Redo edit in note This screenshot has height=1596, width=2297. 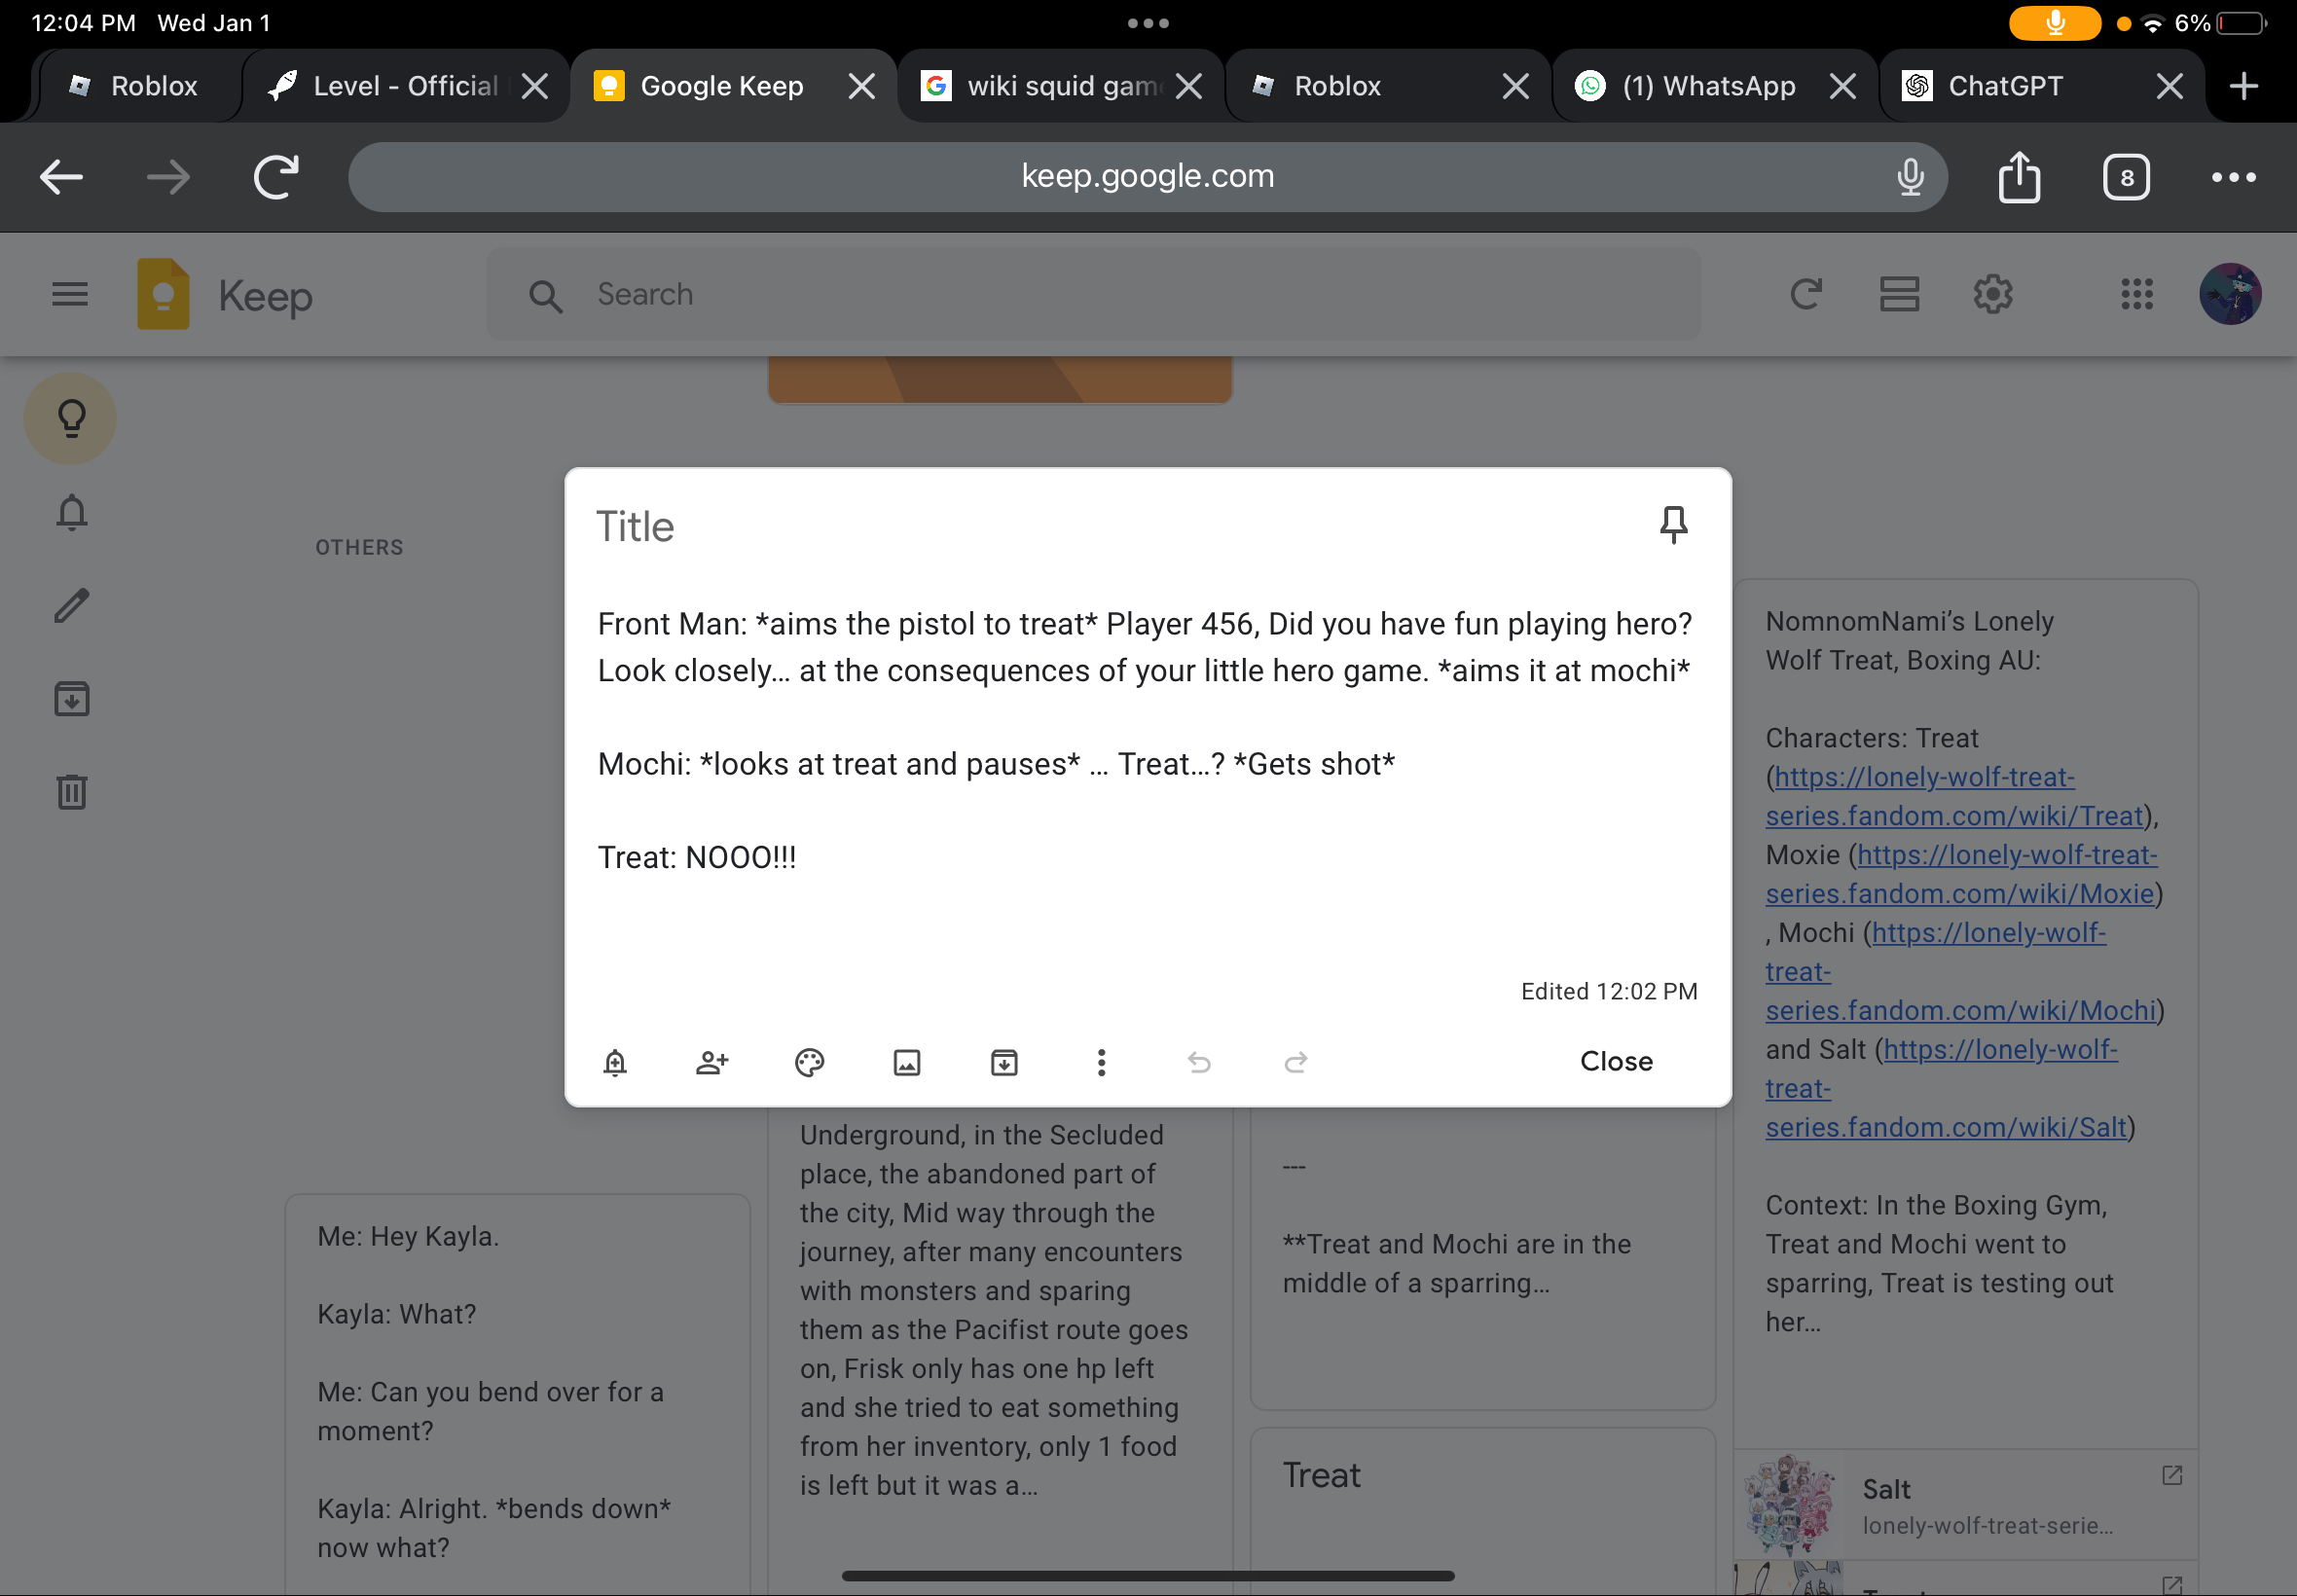tap(1296, 1062)
